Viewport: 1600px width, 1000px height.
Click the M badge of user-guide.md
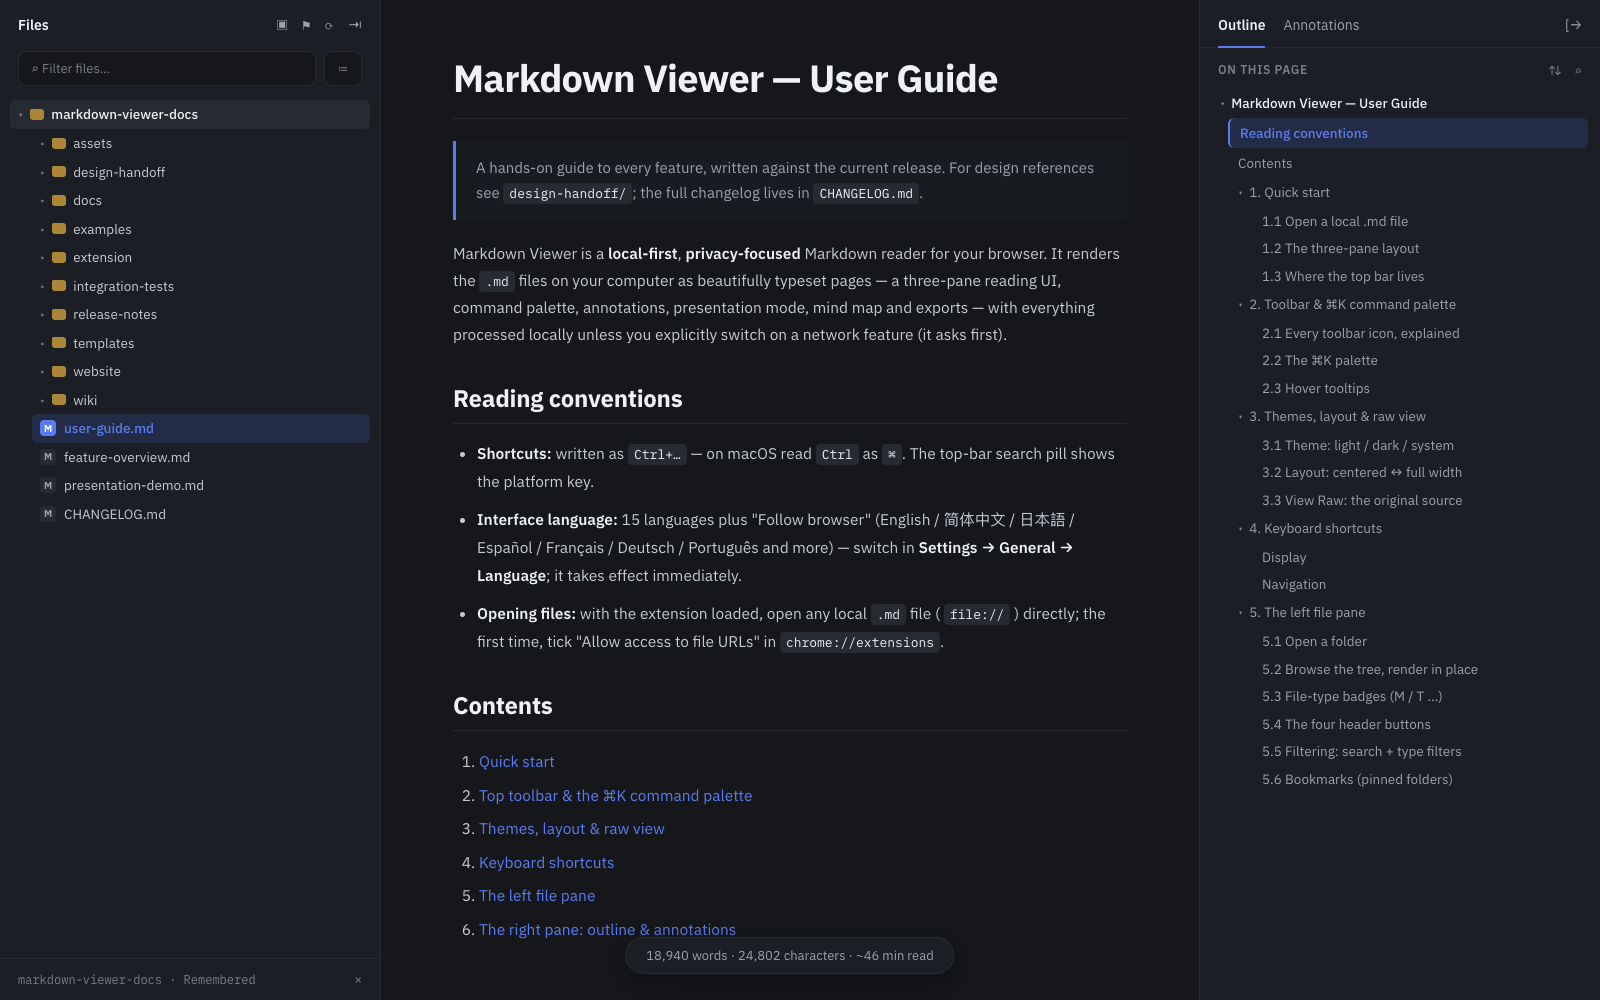48,428
